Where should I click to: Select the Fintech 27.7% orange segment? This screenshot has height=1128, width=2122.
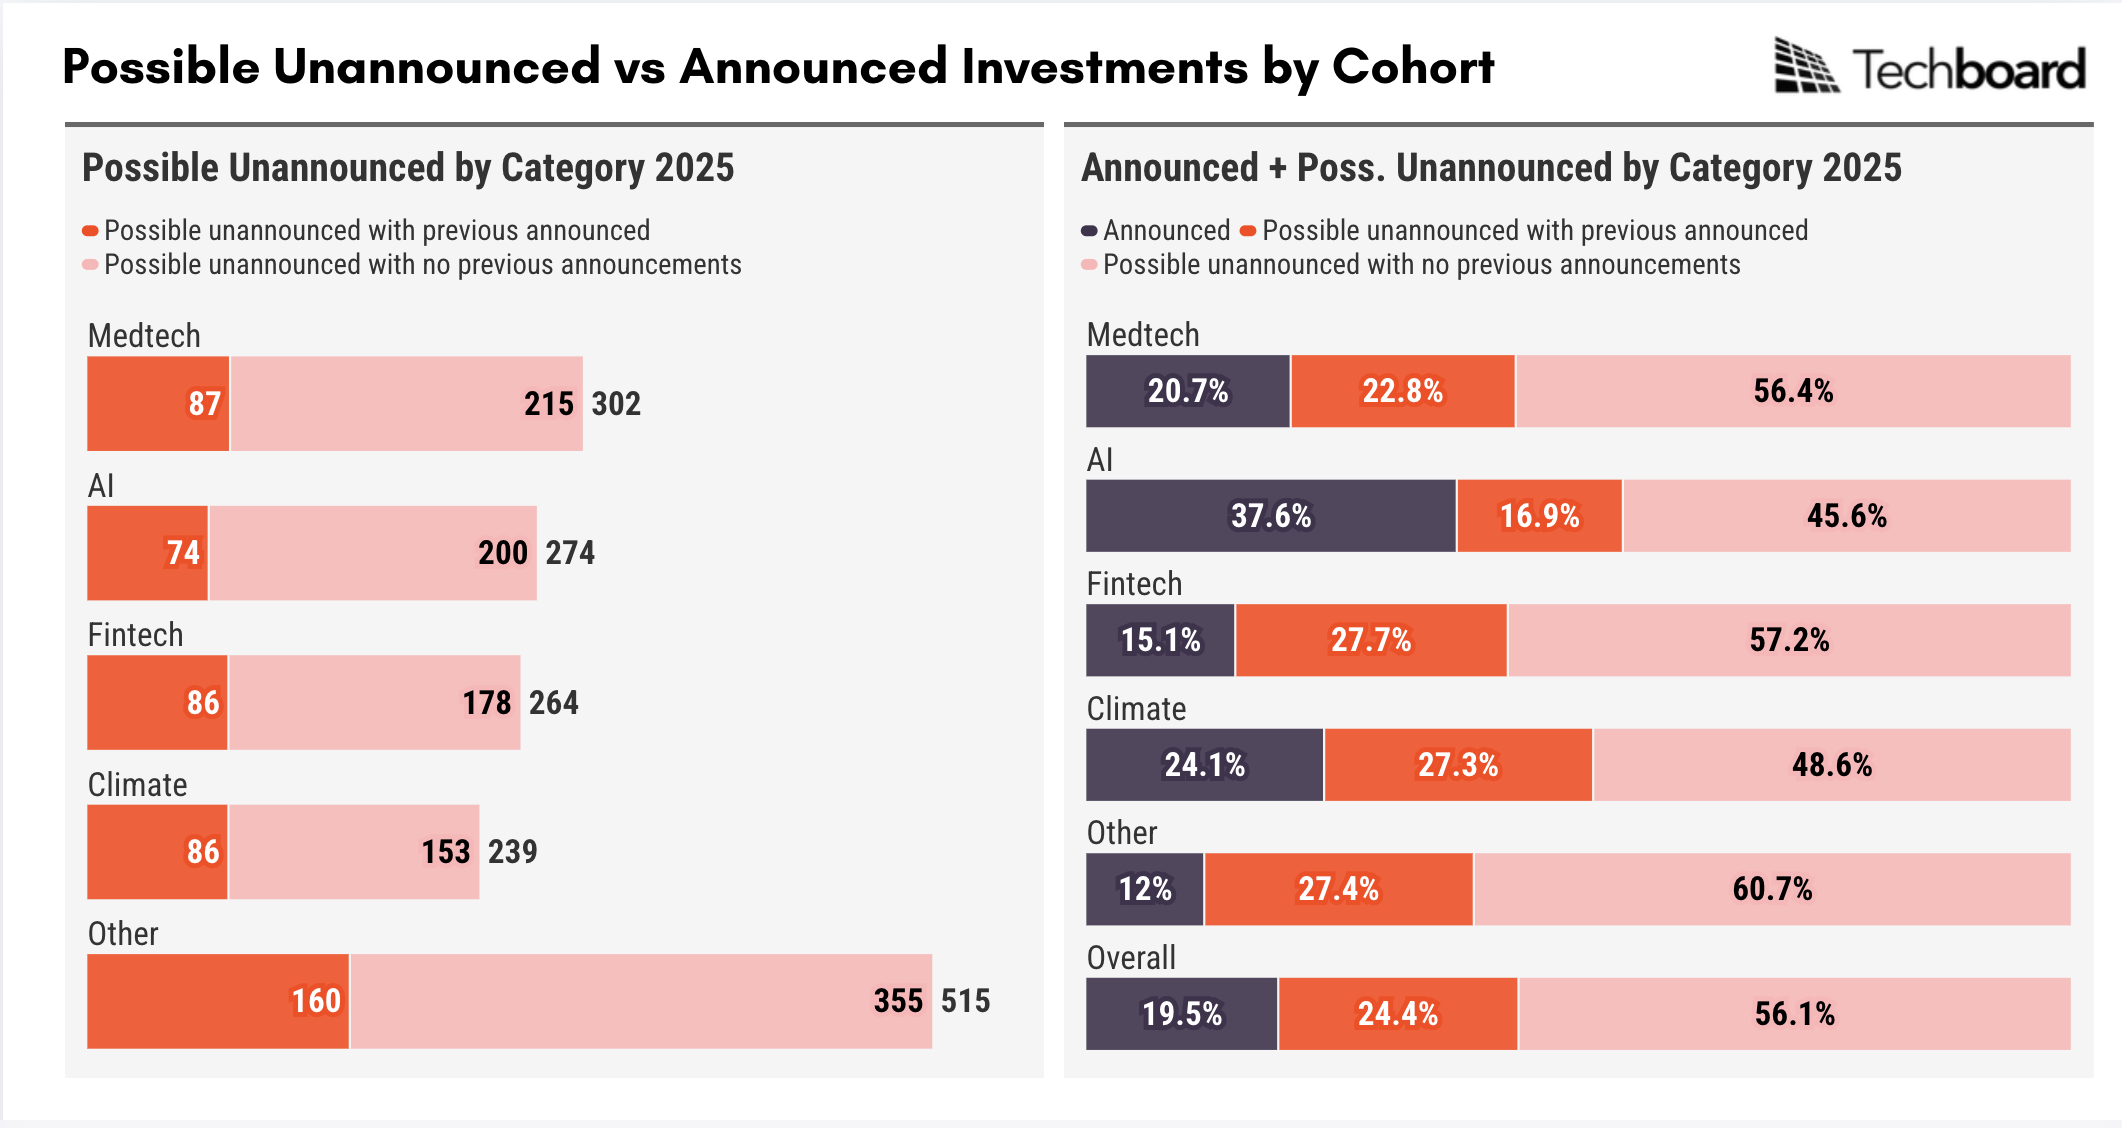click(1371, 640)
